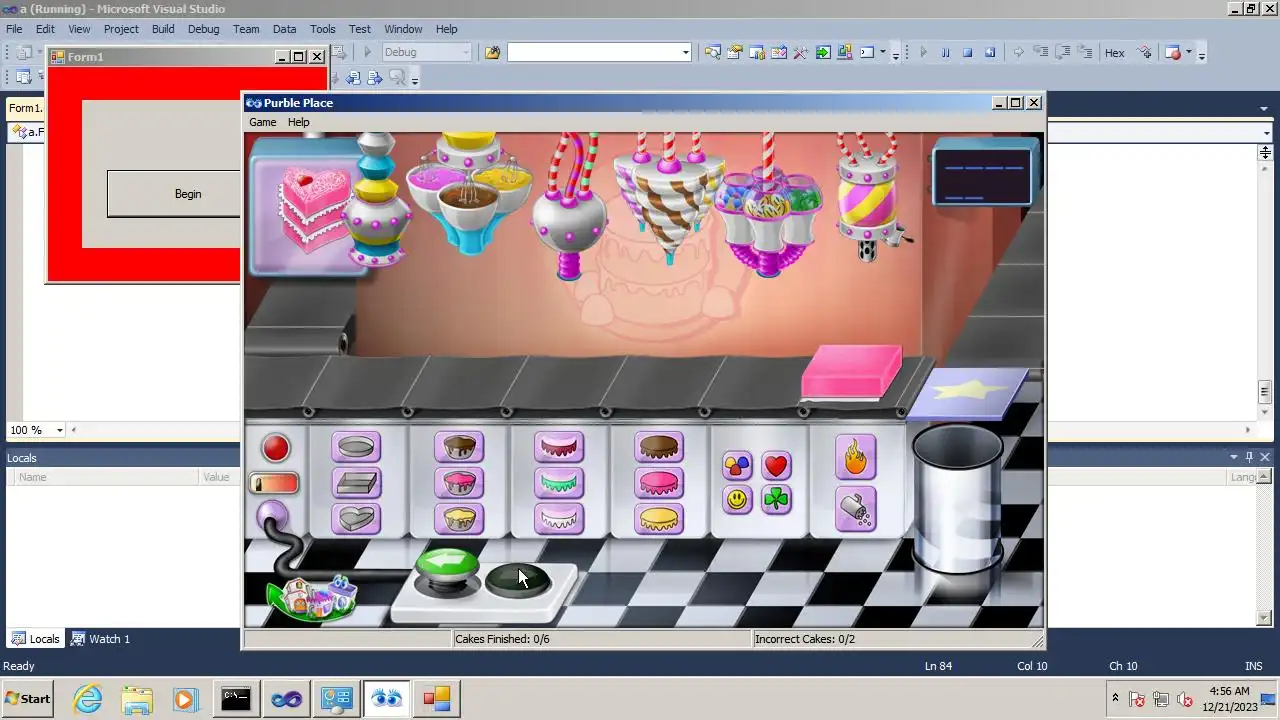Choose the chocolate batter flavor
The image size is (1280, 720).
(x=459, y=447)
